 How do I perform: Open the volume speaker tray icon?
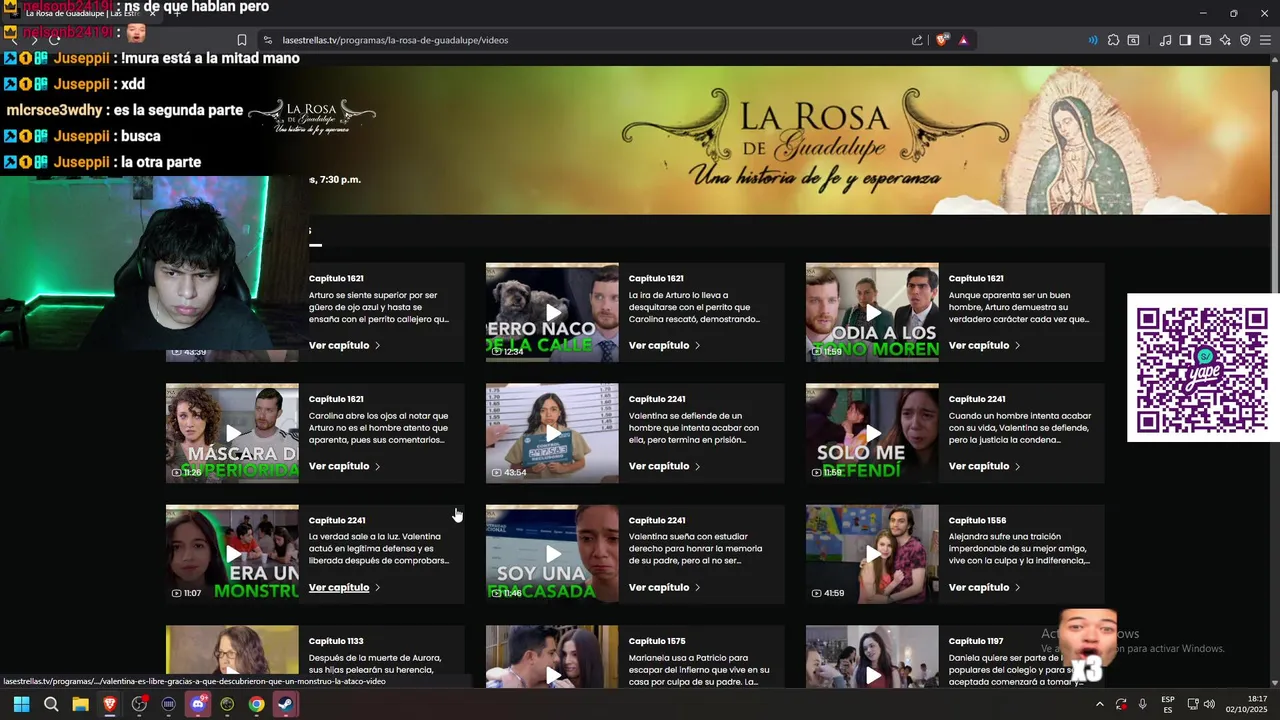coord(1209,704)
